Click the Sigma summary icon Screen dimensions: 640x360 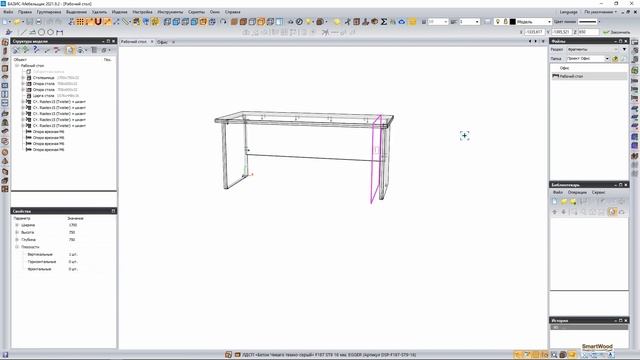[384, 22]
